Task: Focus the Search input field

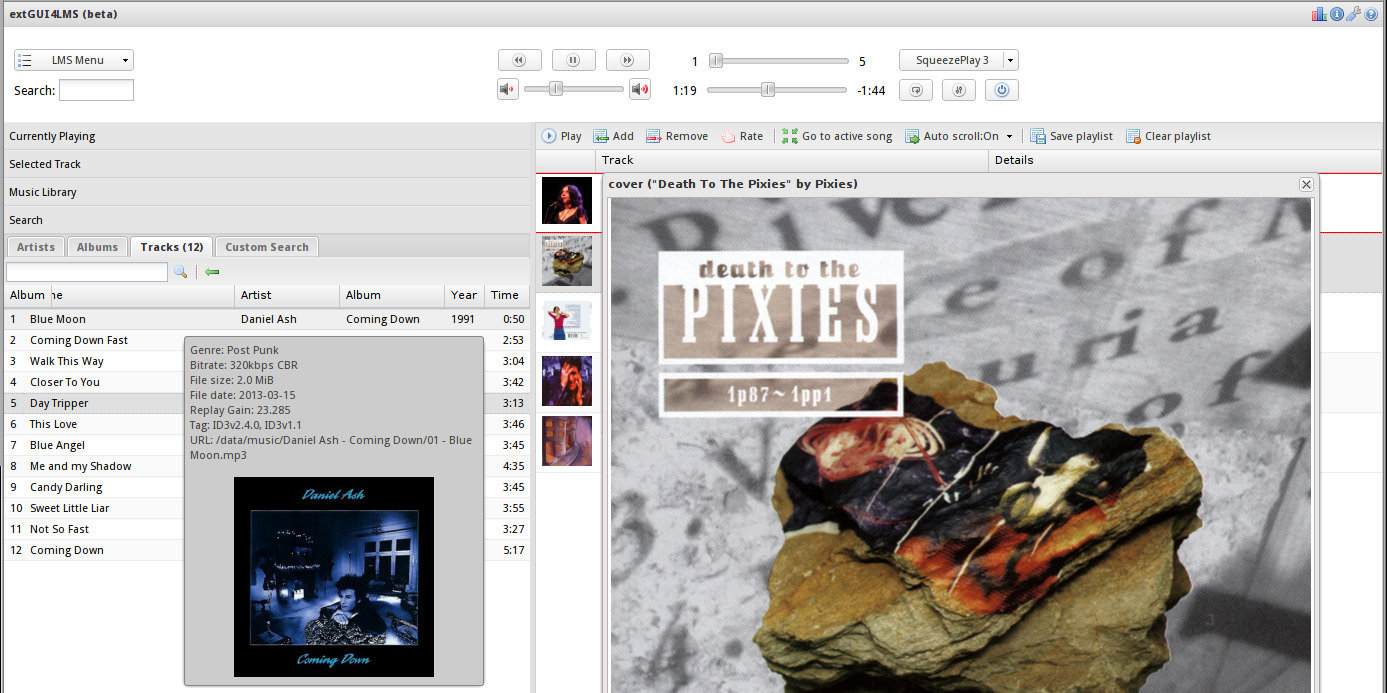Action: 96,90
